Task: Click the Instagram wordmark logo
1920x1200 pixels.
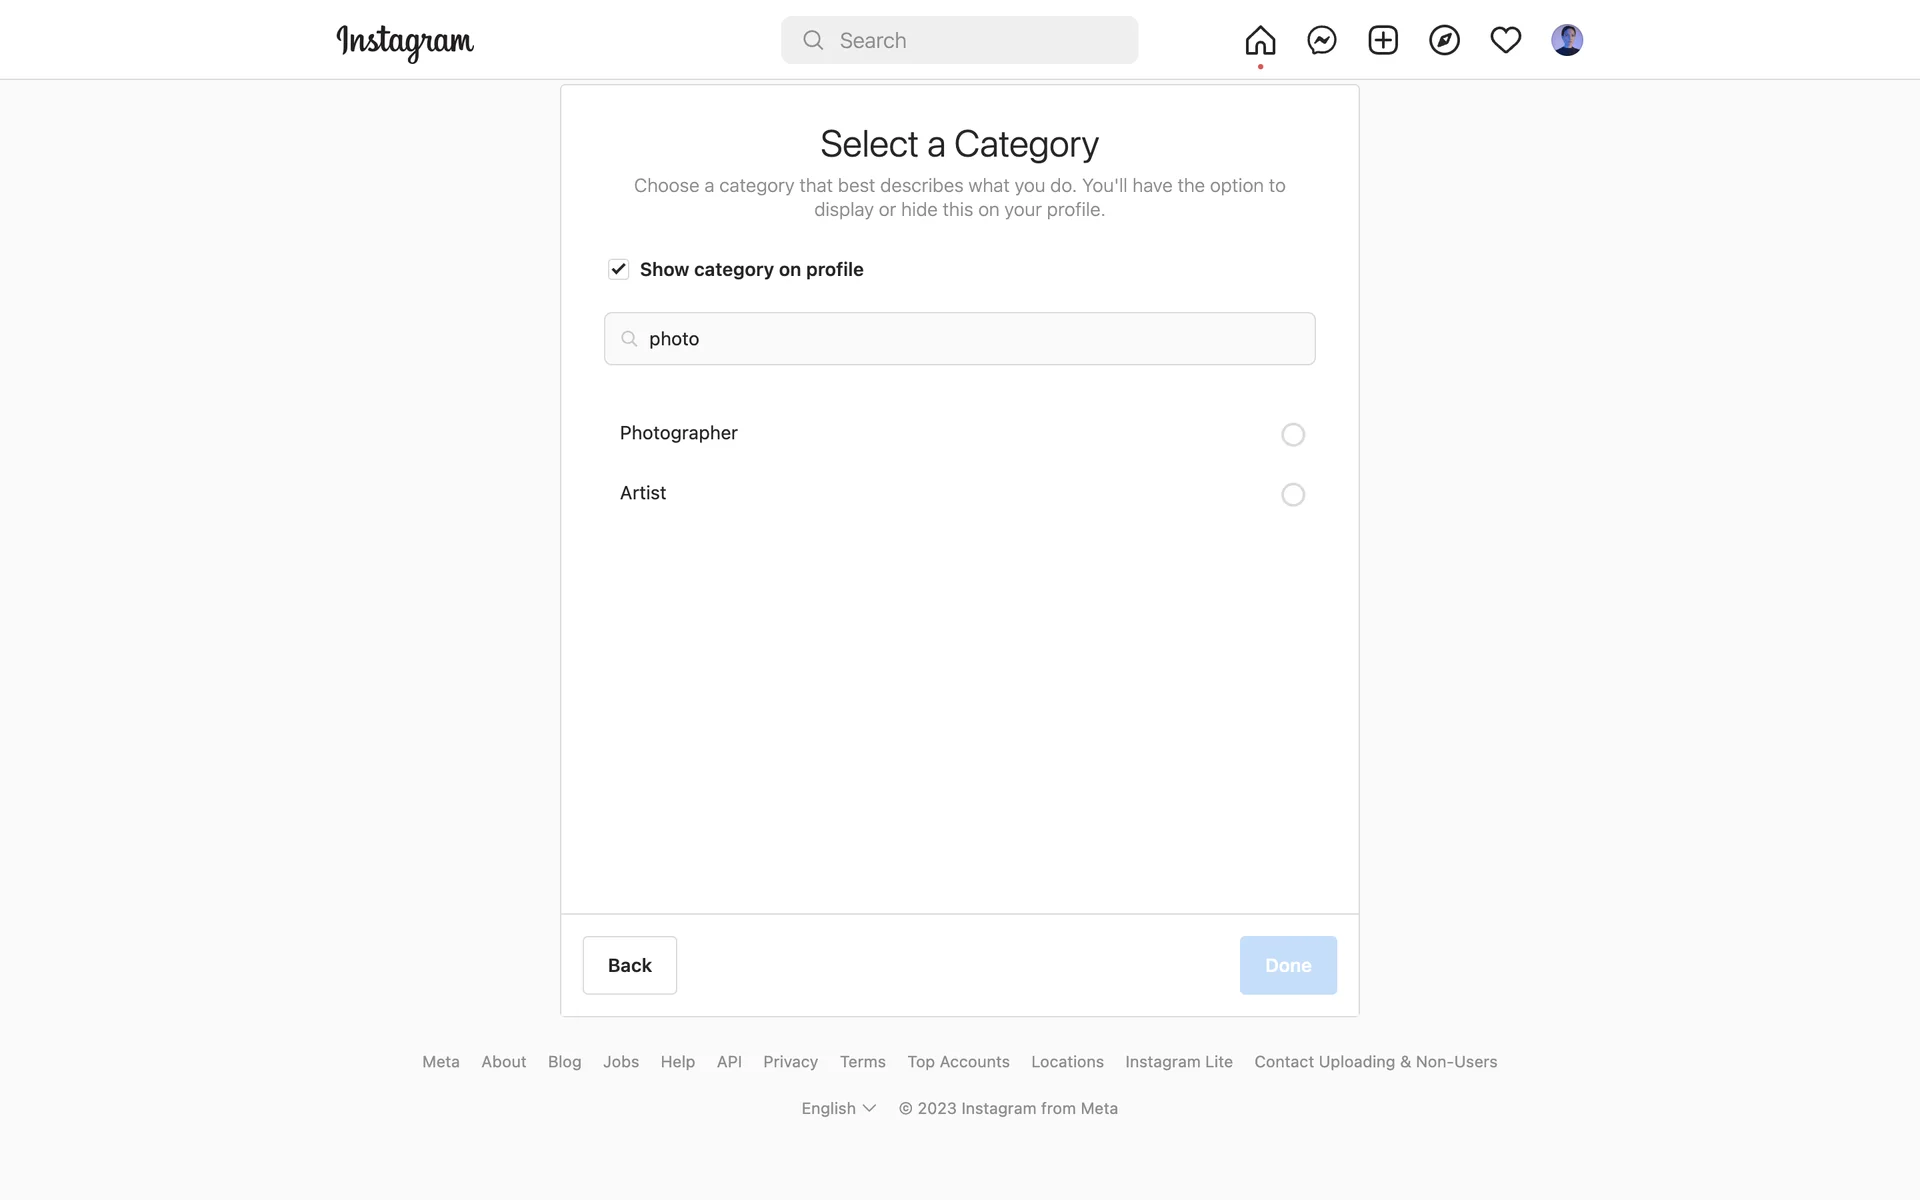Action: click(405, 42)
